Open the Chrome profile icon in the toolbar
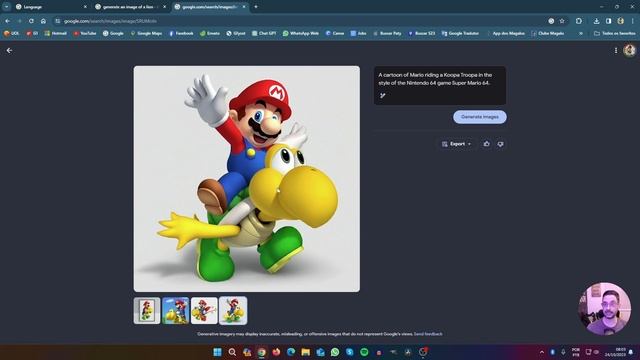The height and width of the screenshot is (360, 640). pyautogui.click(x=620, y=21)
